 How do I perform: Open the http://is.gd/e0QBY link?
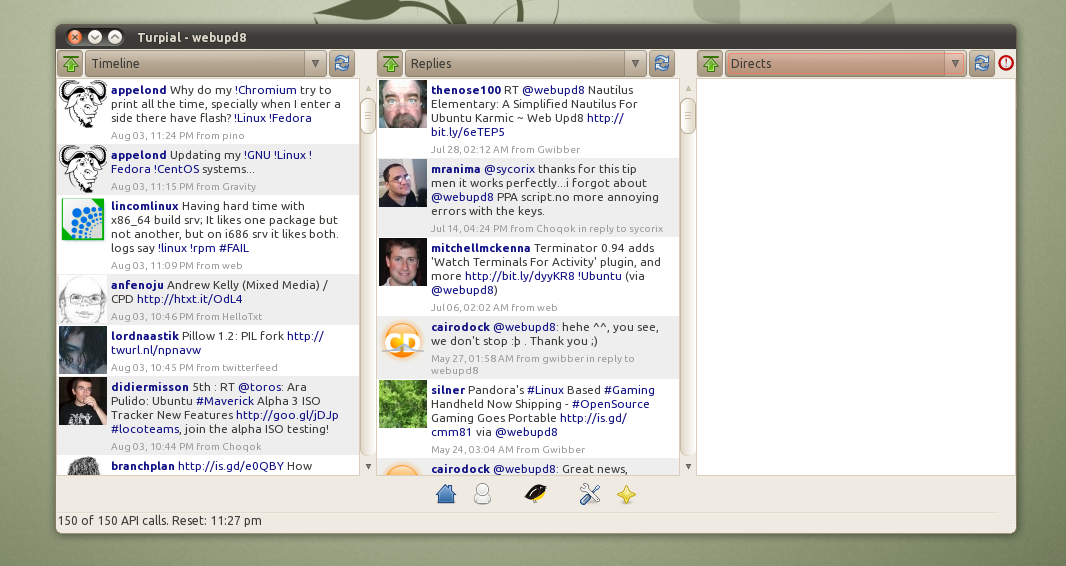[x=230, y=465]
